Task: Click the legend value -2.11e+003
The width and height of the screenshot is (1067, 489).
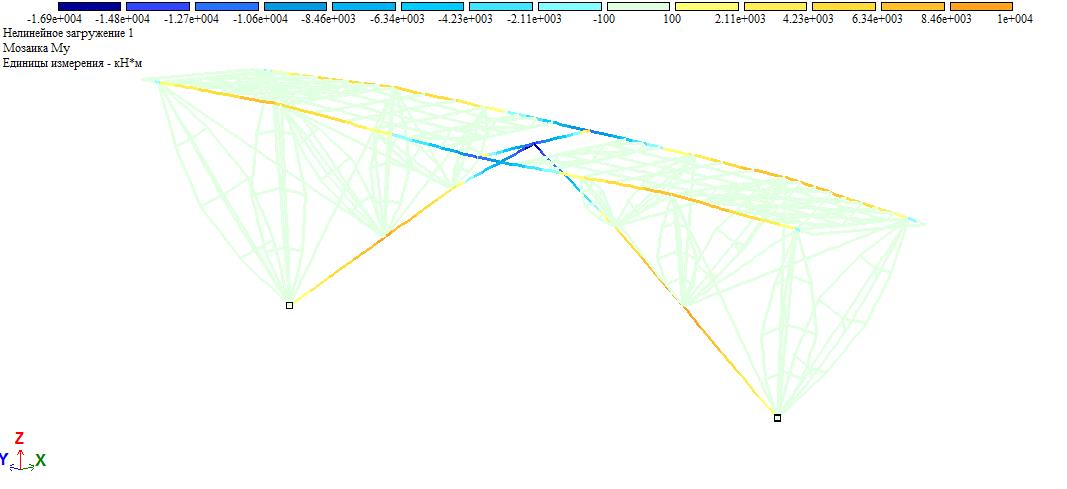Action: tap(534, 19)
